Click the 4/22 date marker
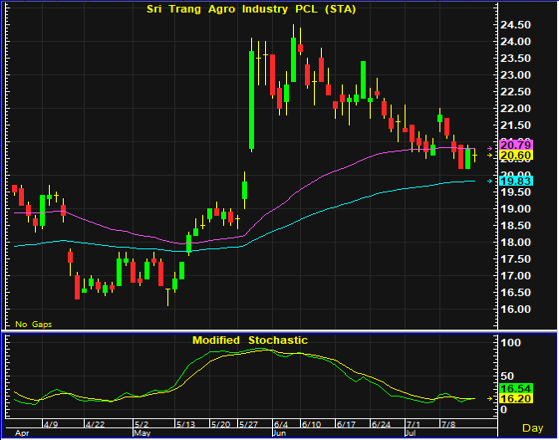This screenshot has width=559, height=440. pyautogui.click(x=96, y=424)
